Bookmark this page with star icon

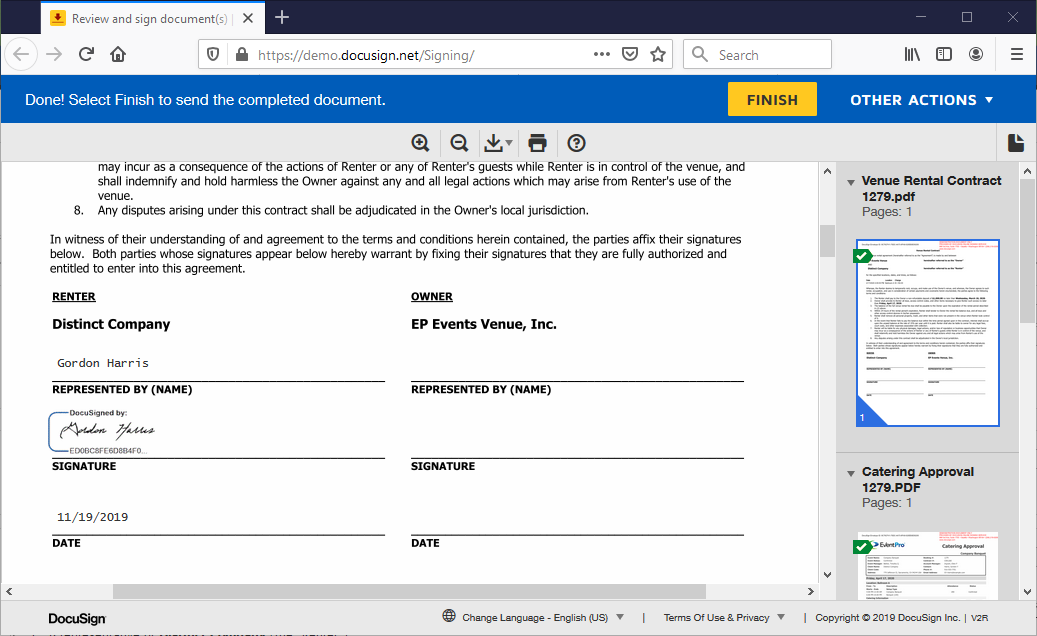tap(657, 54)
